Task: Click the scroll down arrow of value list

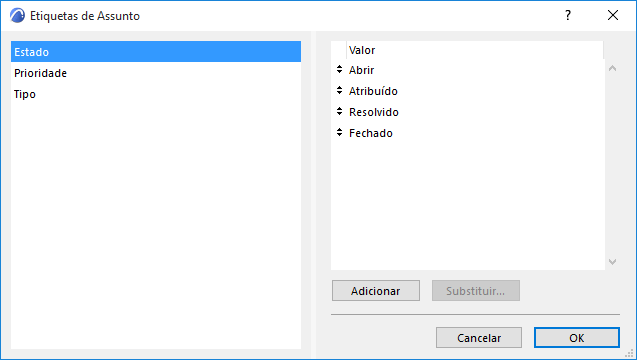Action: 613,262
